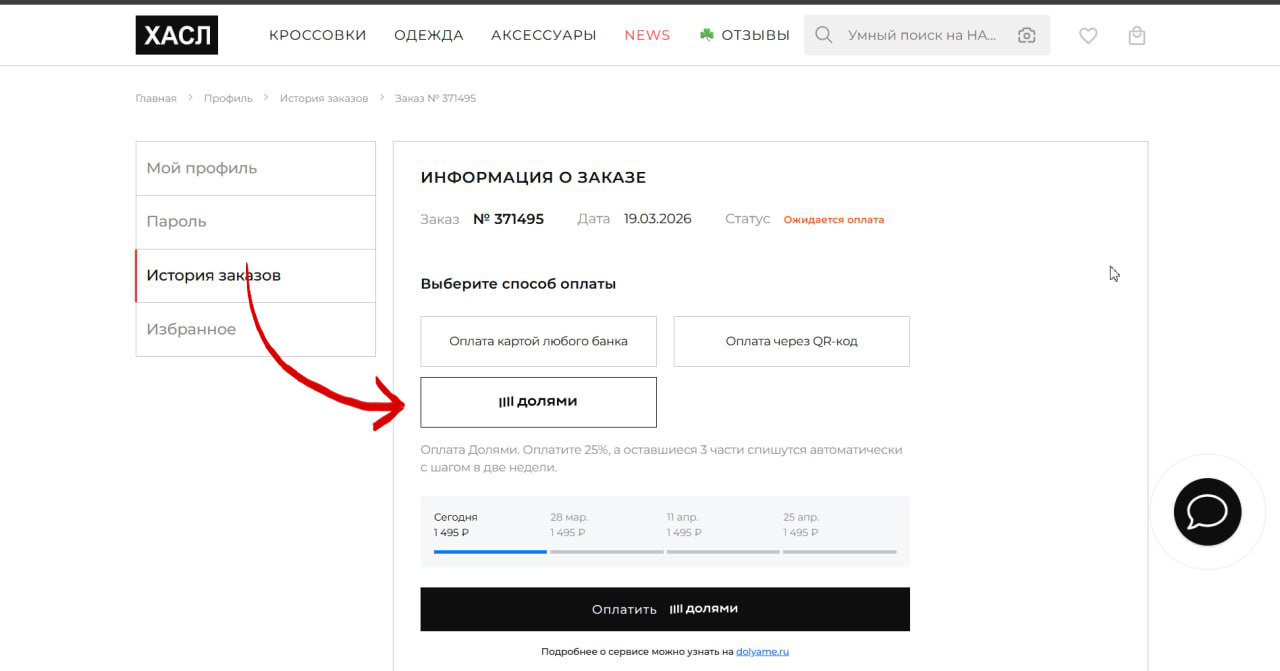Open the Пароль sidebar section
1280x671 pixels.
coord(255,222)
